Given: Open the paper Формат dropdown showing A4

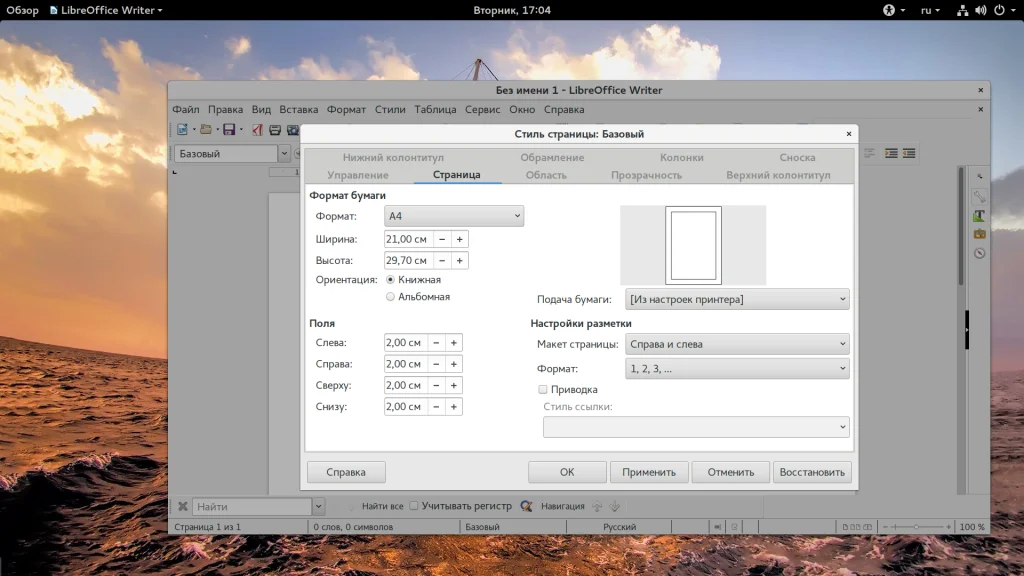Looking at the screenshot, I should pos(454,216).
